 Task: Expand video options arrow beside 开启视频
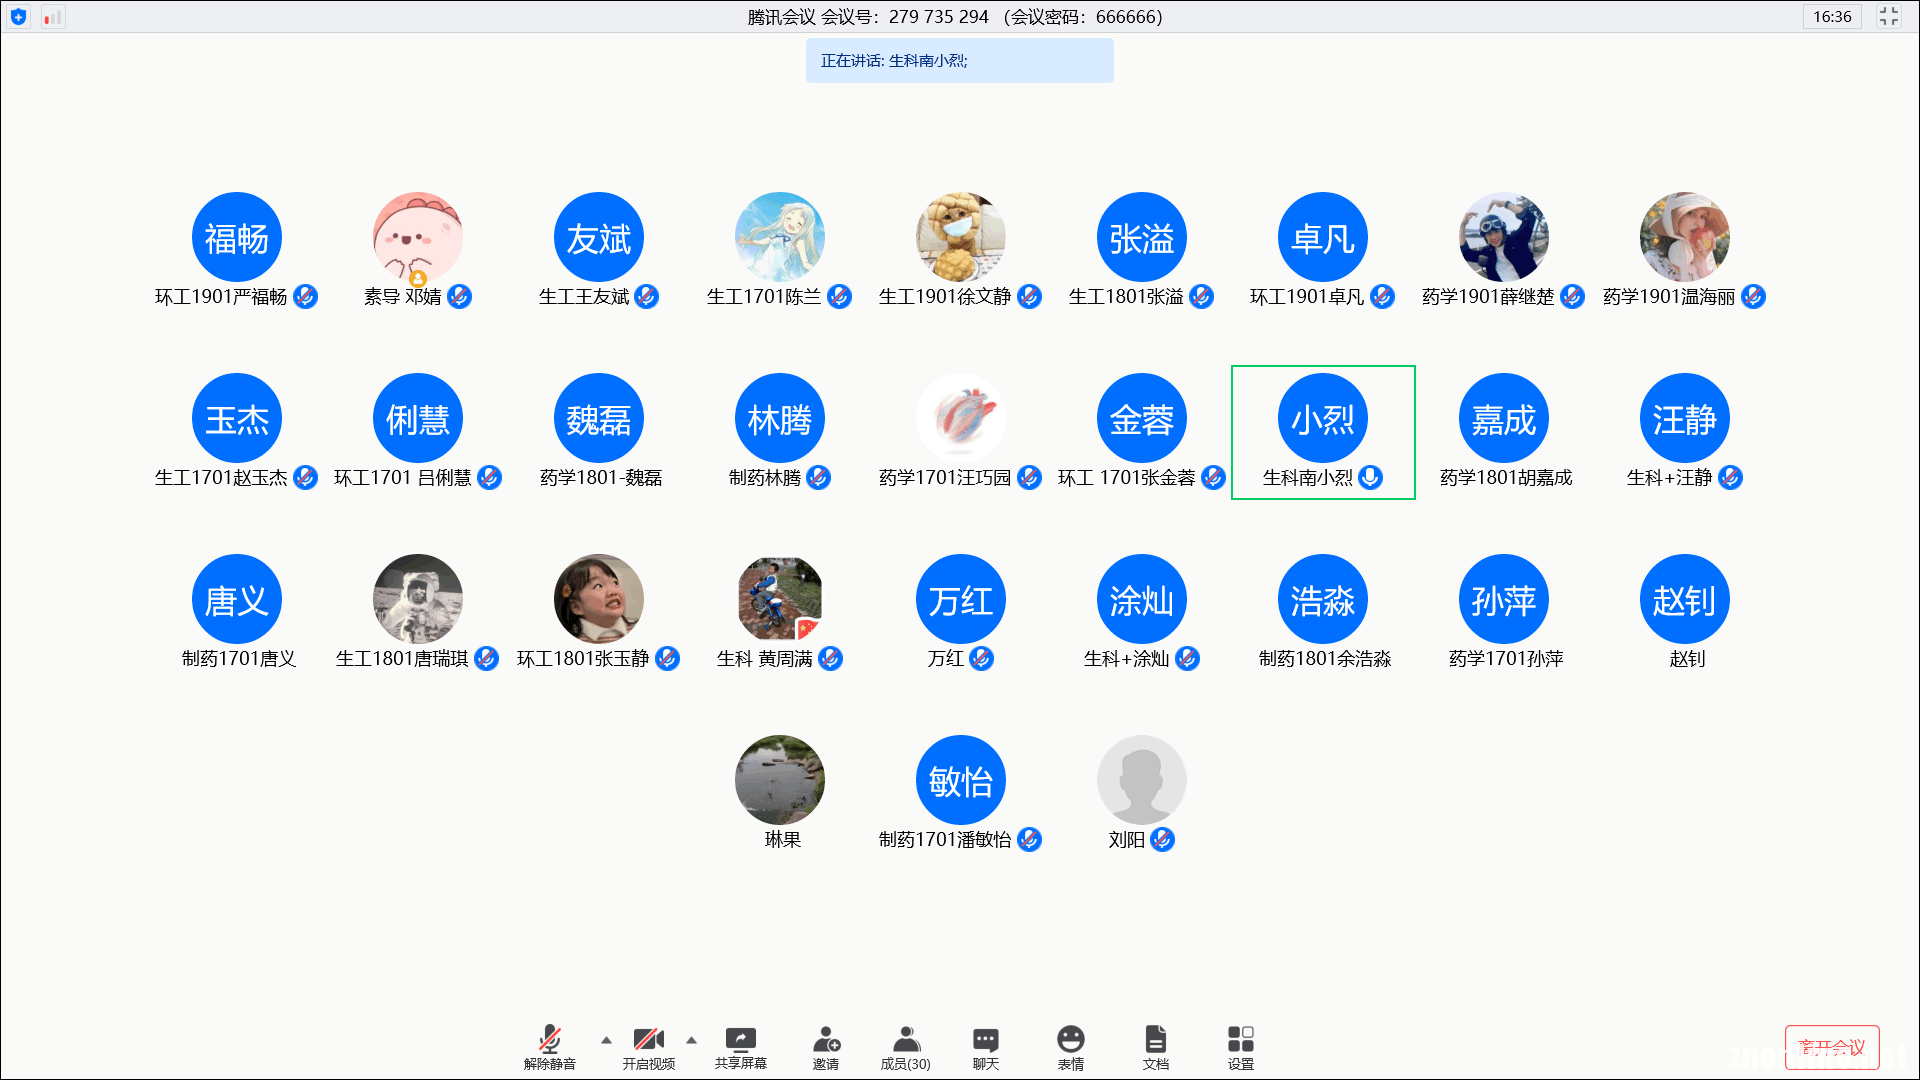tap(691, 1040)
